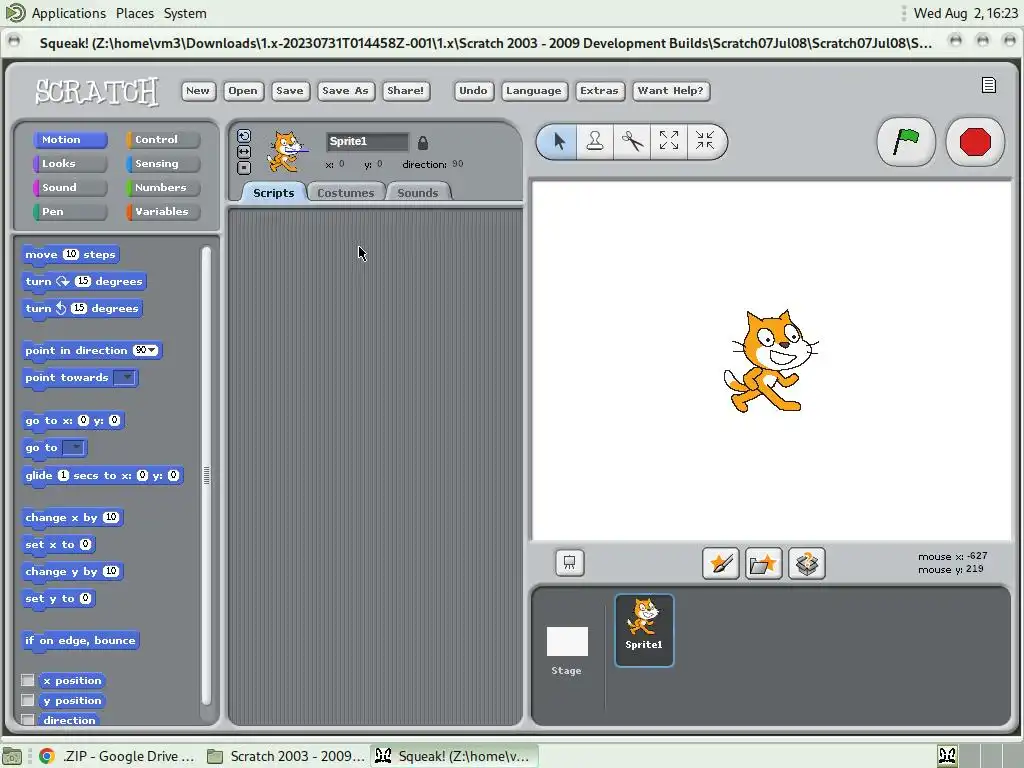The width and height of the screenshot is (1024, 768).
Task: Open the Places menu
Action: pyautogui.click(x=135, y=13)
